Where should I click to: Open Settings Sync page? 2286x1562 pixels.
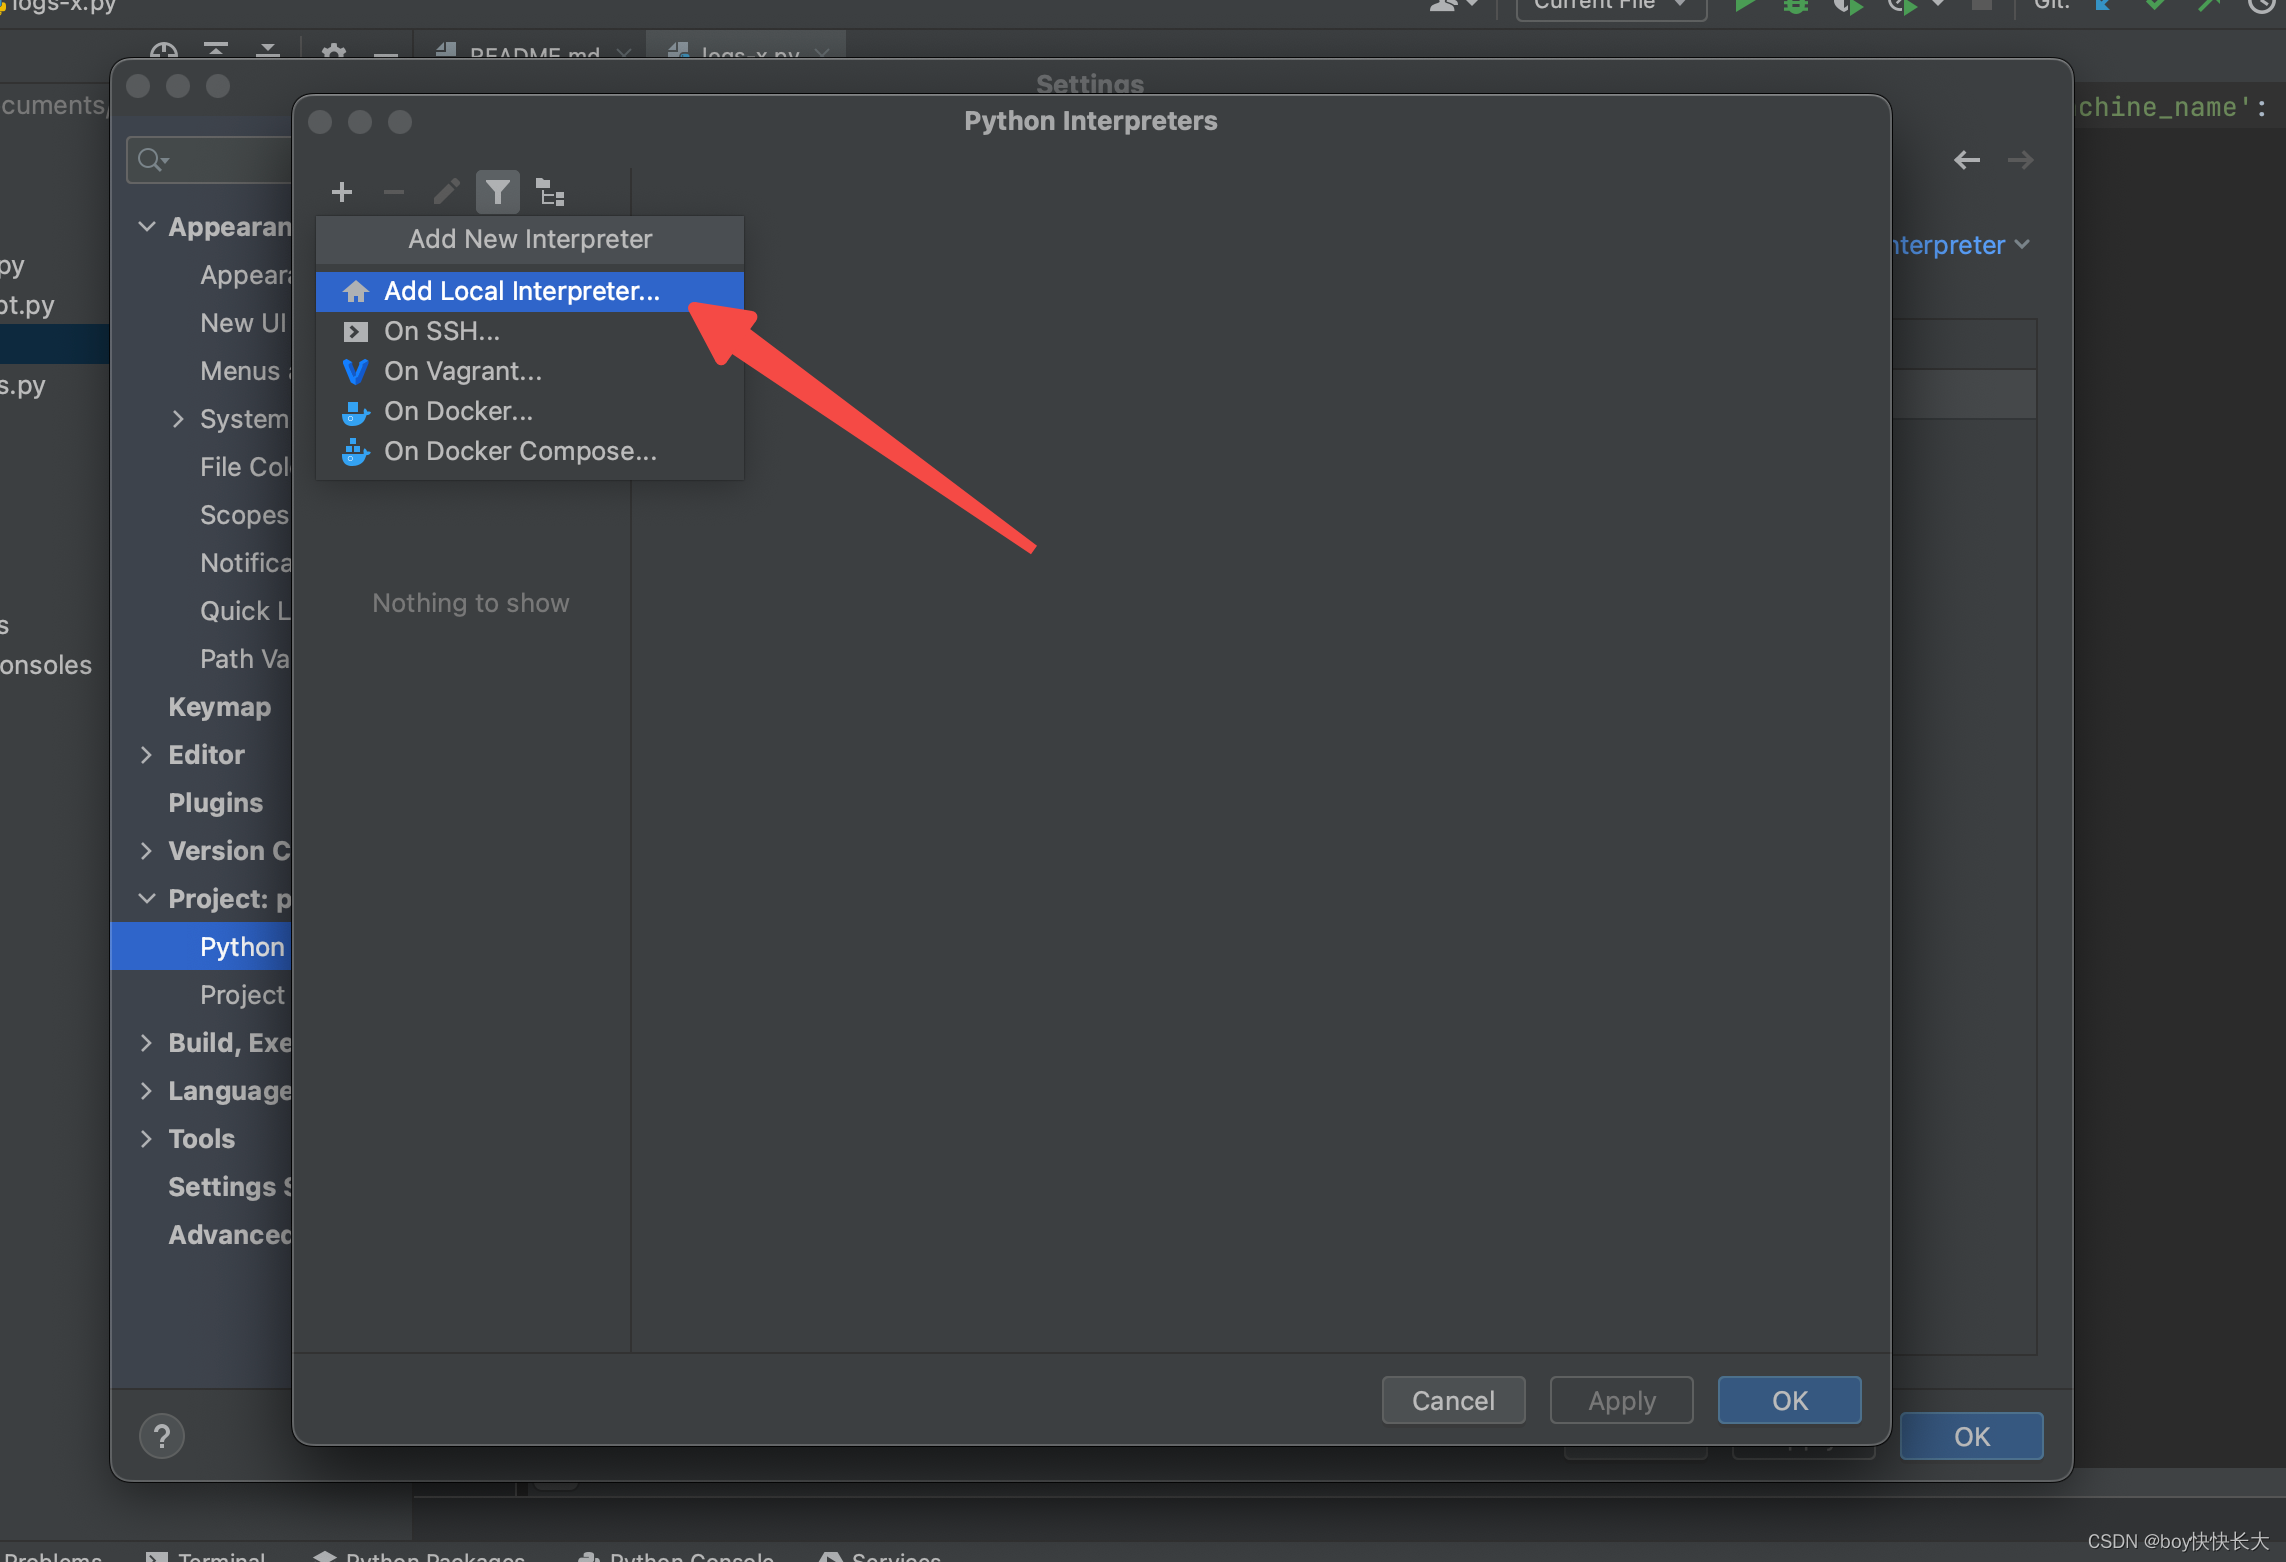click(230, 1187)
